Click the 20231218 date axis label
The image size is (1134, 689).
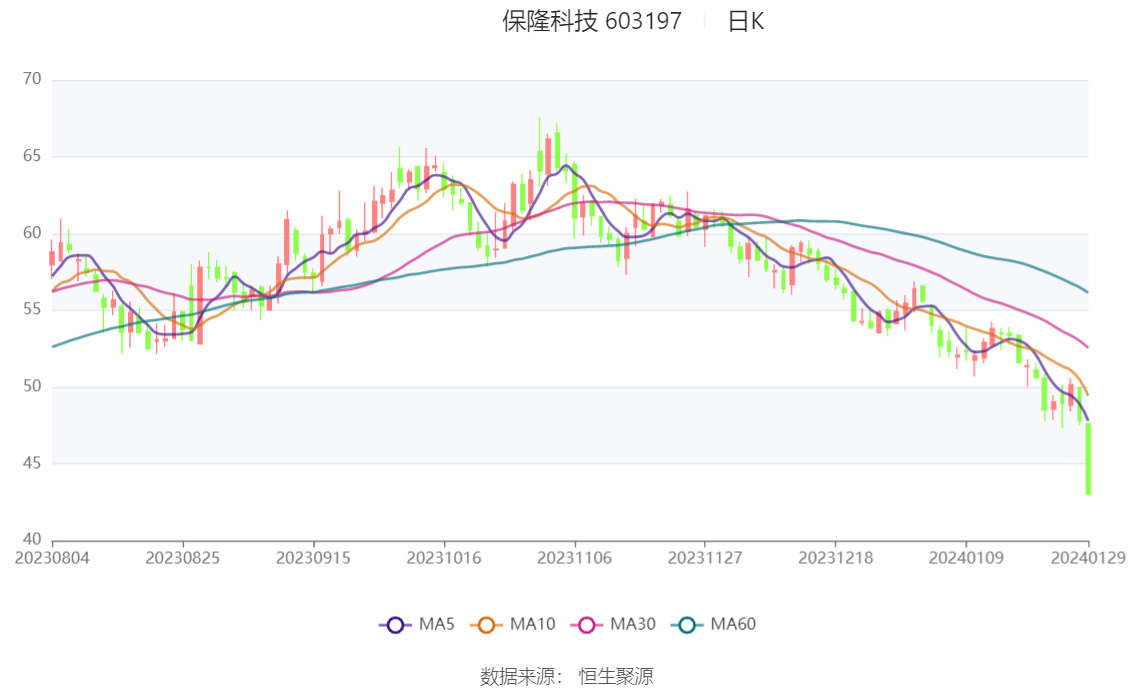[836, 558]
